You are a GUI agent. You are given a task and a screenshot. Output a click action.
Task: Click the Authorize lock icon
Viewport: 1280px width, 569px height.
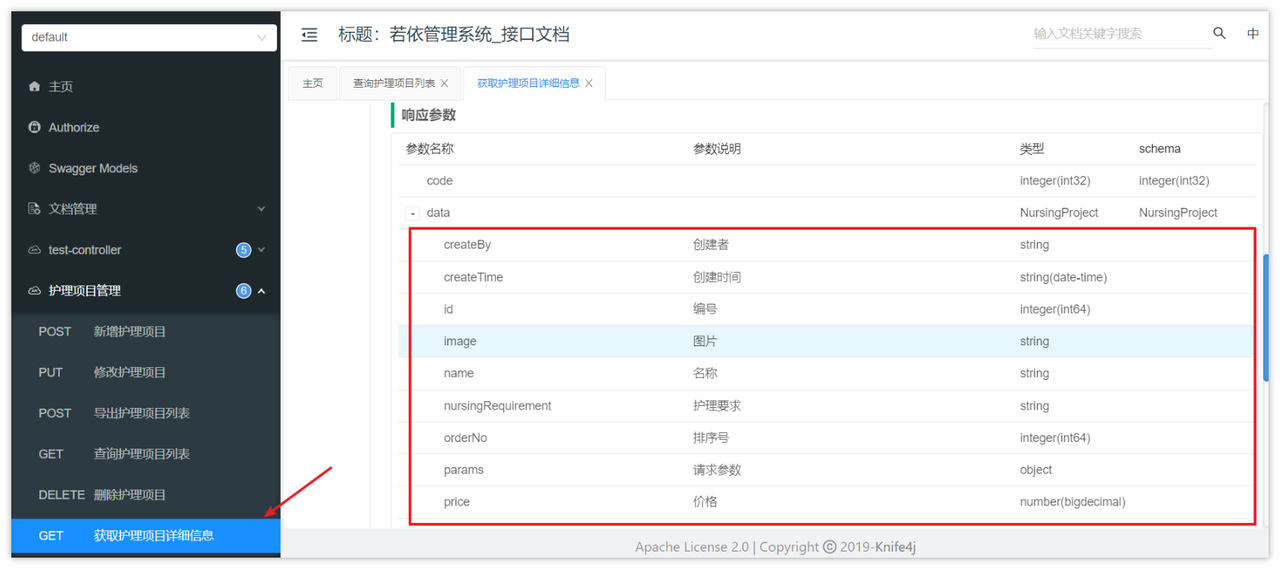(x=35, y=128)
